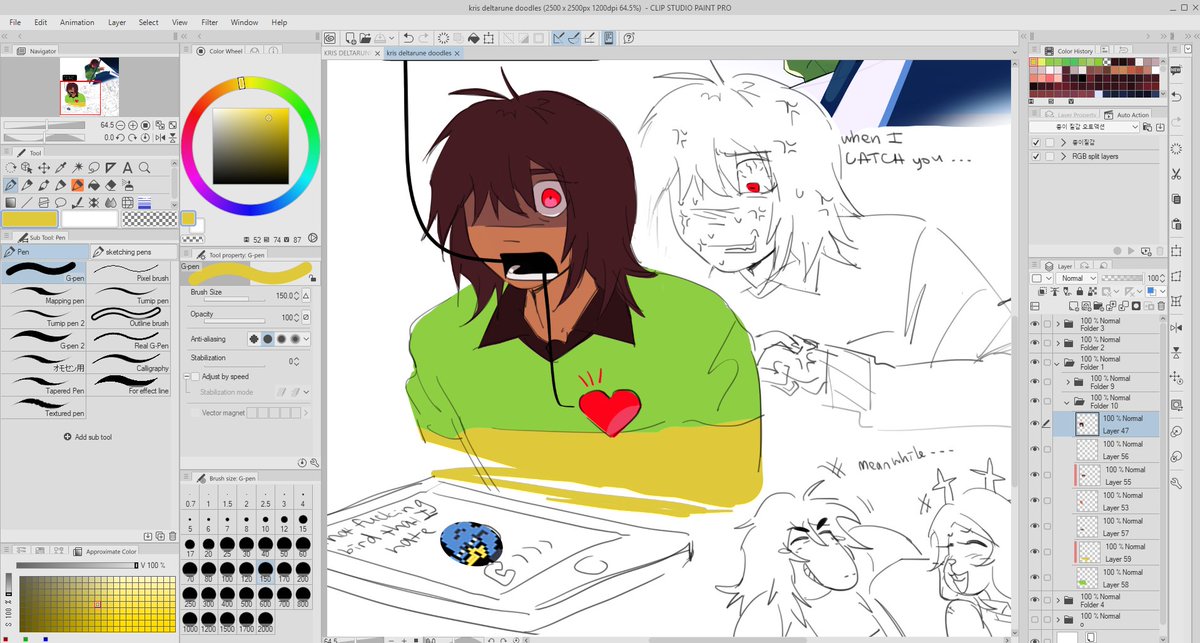This screenshot has height=643, width=1200.
Task: Select the Gradient tool
Action: click(x=10, y=203)
